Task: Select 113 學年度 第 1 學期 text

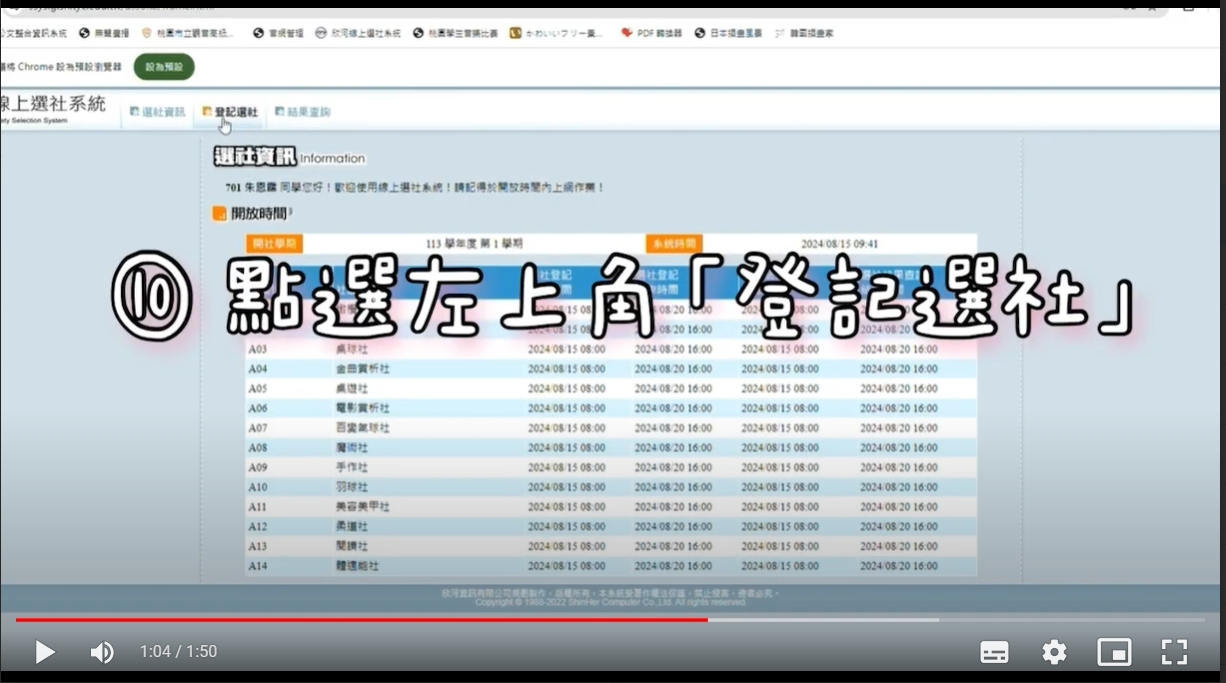Action: pos(473,244)
